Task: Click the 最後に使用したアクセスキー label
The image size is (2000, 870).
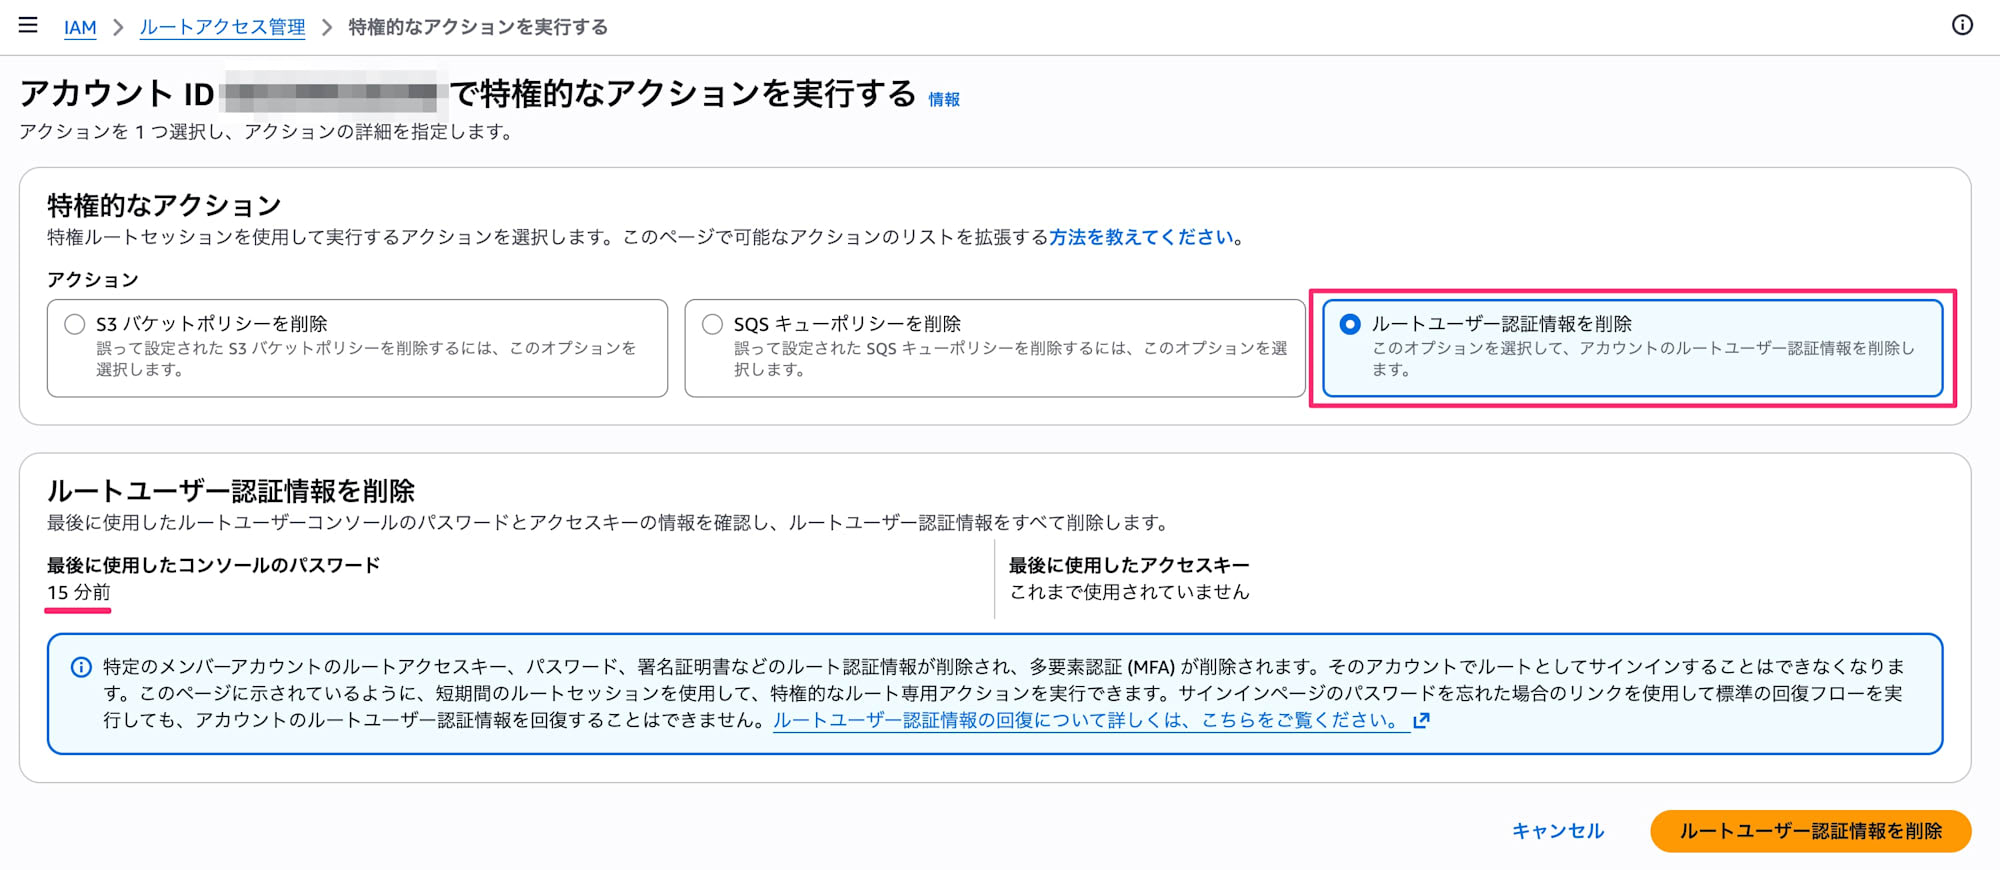Action: [x=1129, y=565]
